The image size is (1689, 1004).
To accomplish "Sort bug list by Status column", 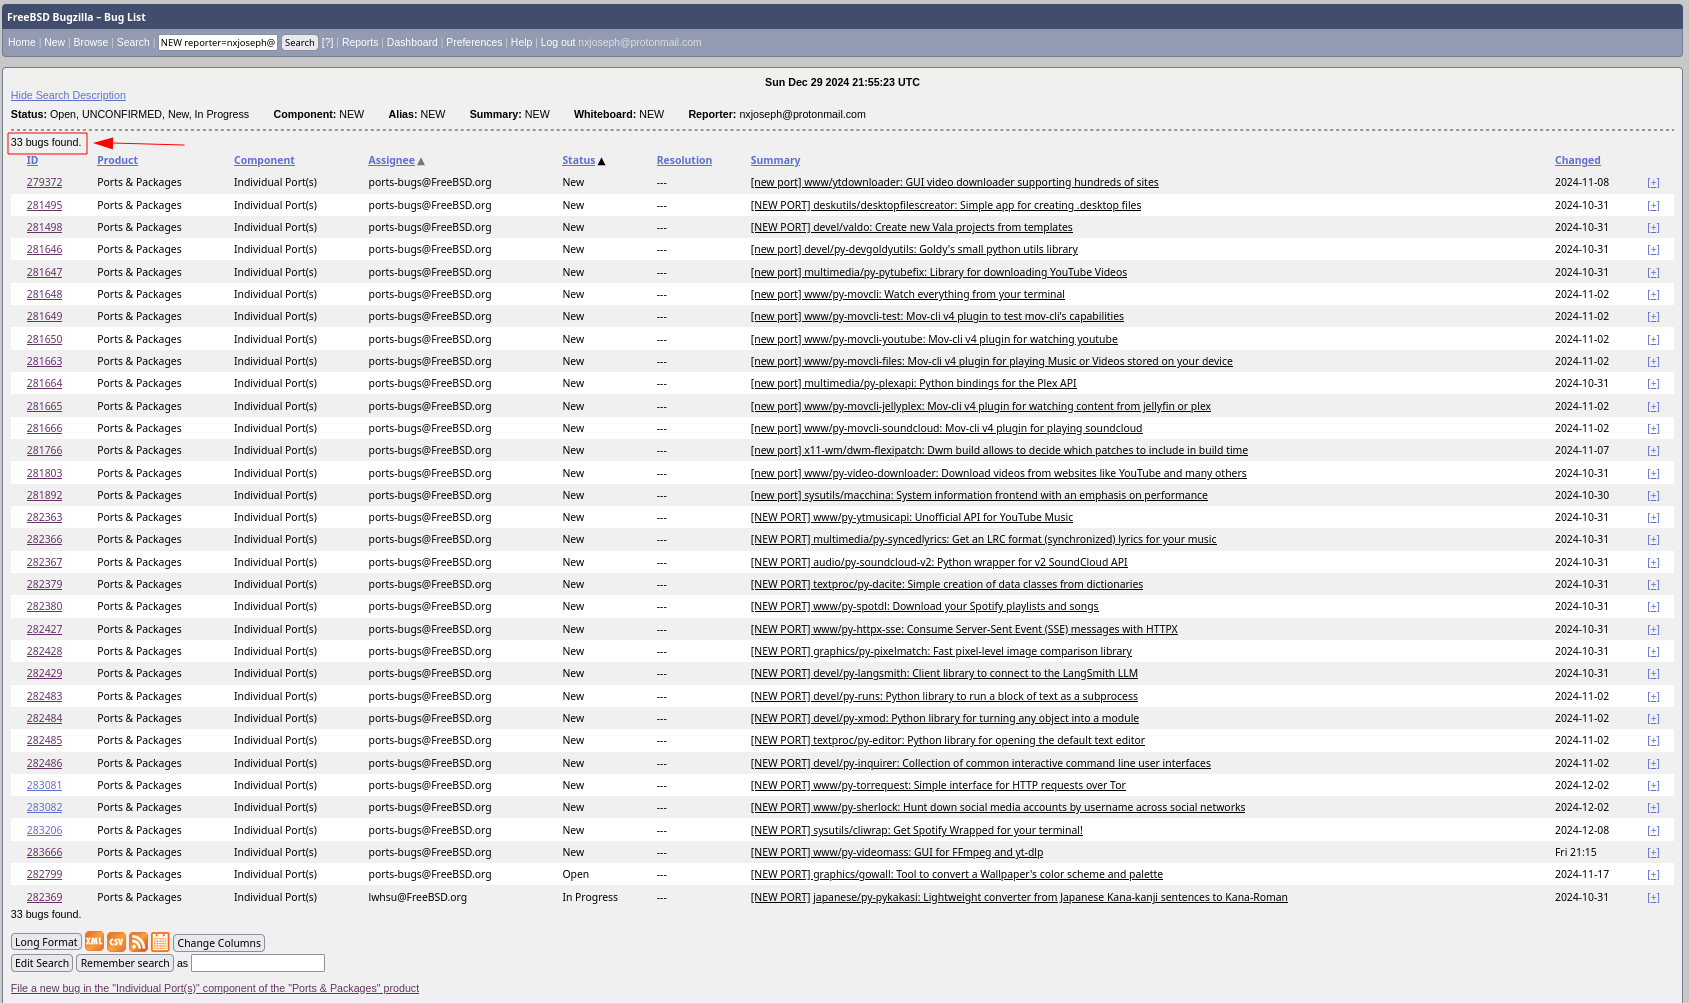I will pos(578,161).
